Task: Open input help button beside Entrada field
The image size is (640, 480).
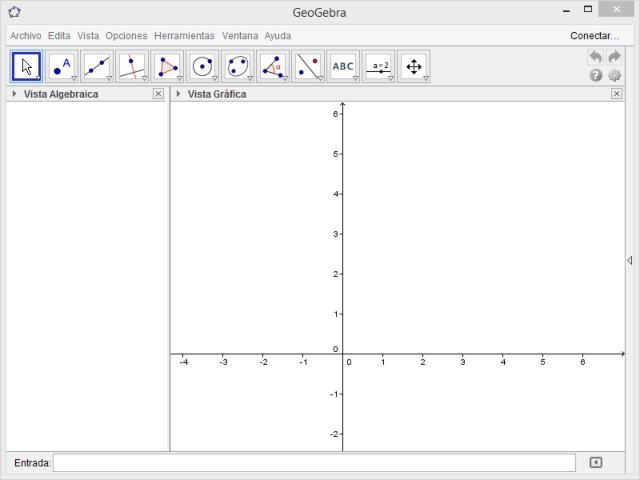Action: pyautogui.click(x=596, y=462)
